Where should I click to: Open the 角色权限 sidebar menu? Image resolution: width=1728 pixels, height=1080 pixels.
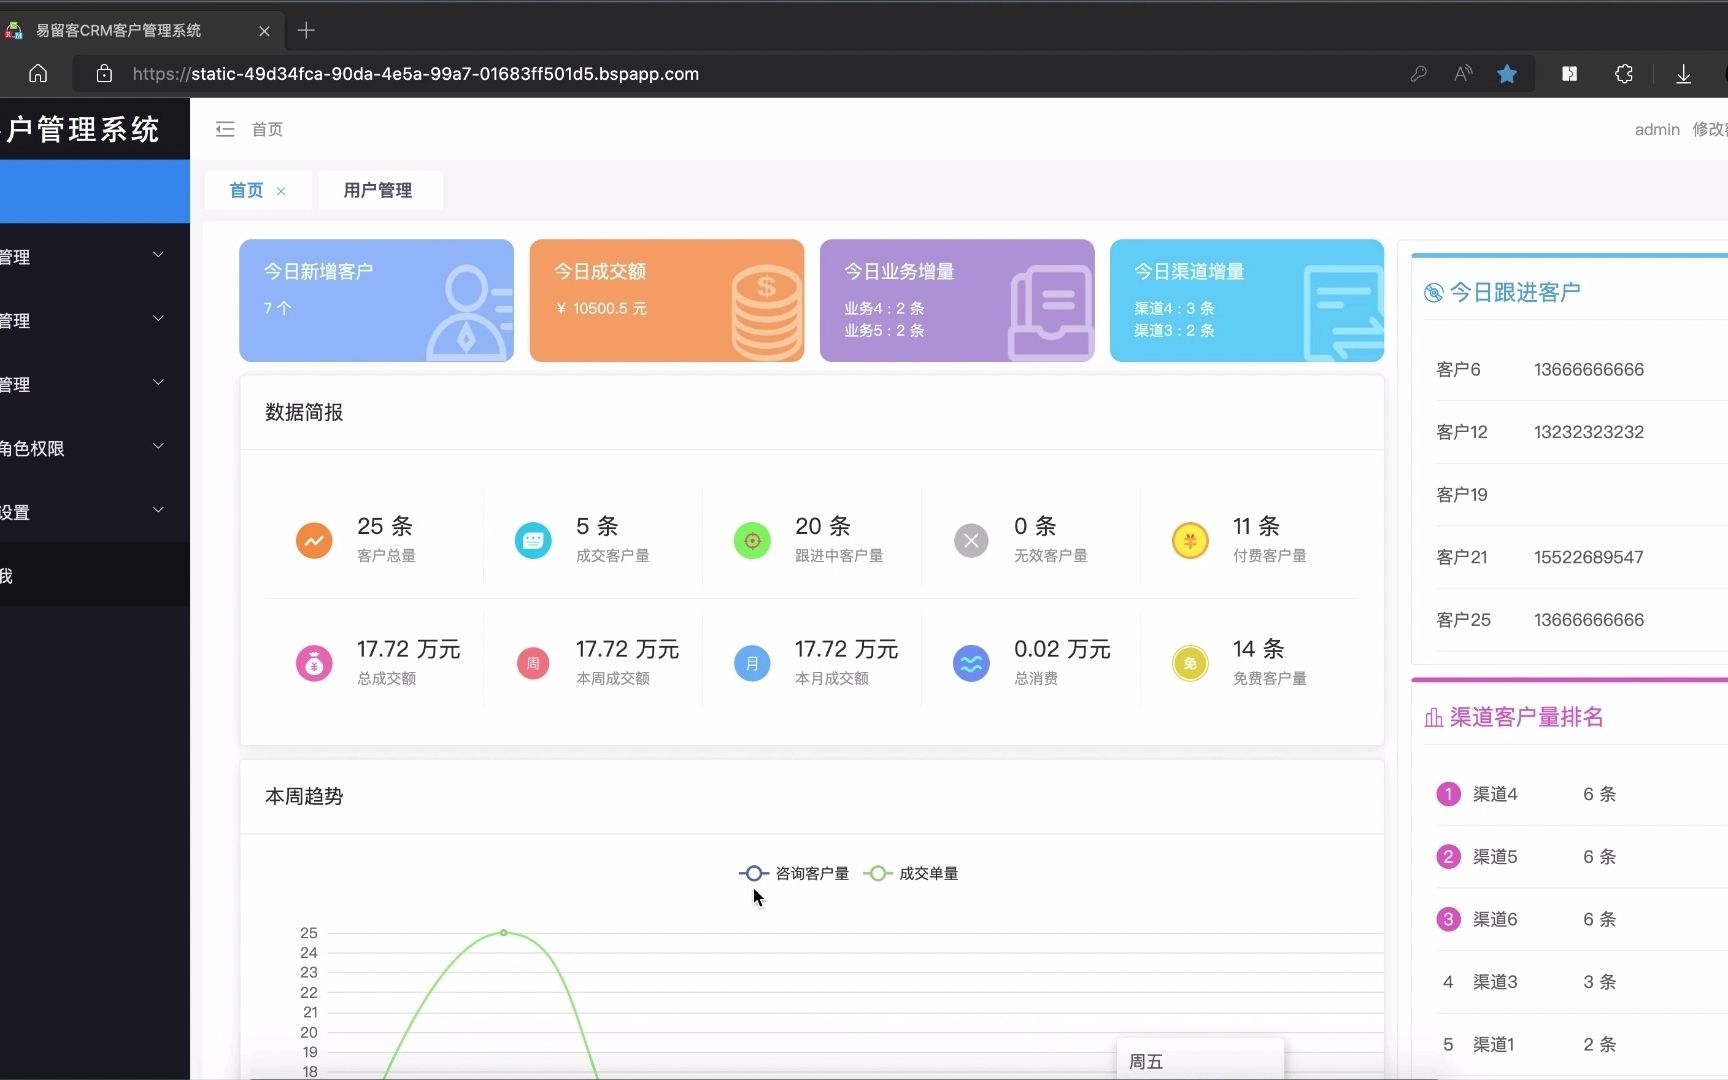point(95,448)
